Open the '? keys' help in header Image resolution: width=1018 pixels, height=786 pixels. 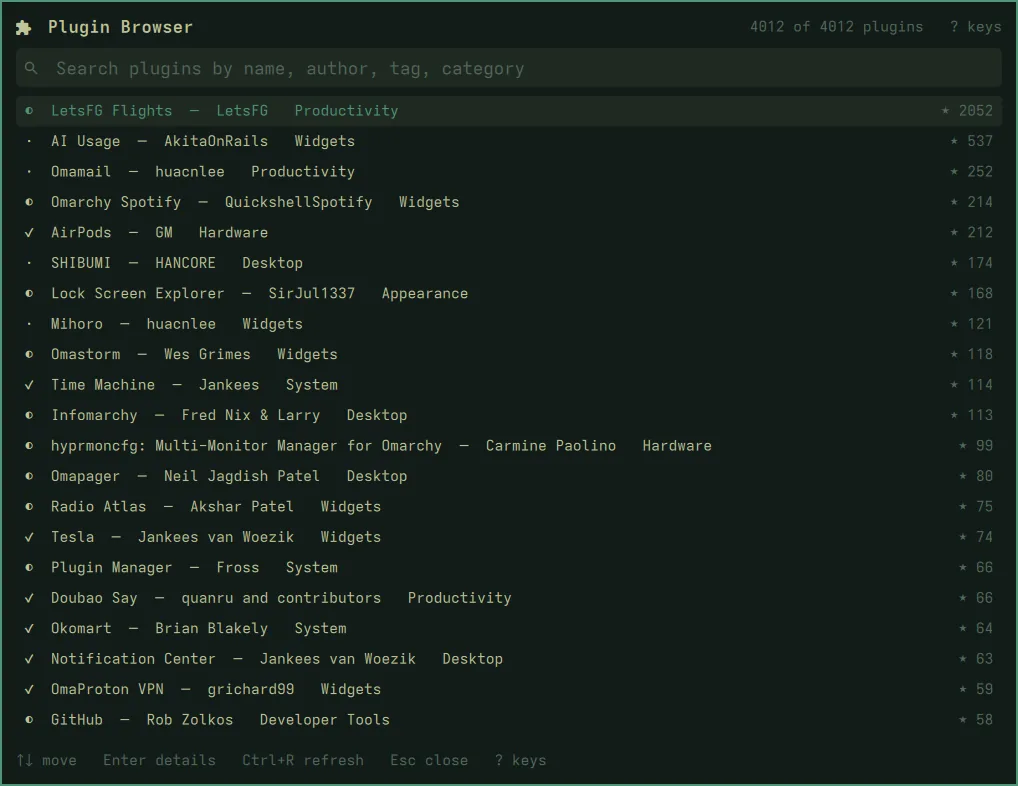(x=975, y=27)
